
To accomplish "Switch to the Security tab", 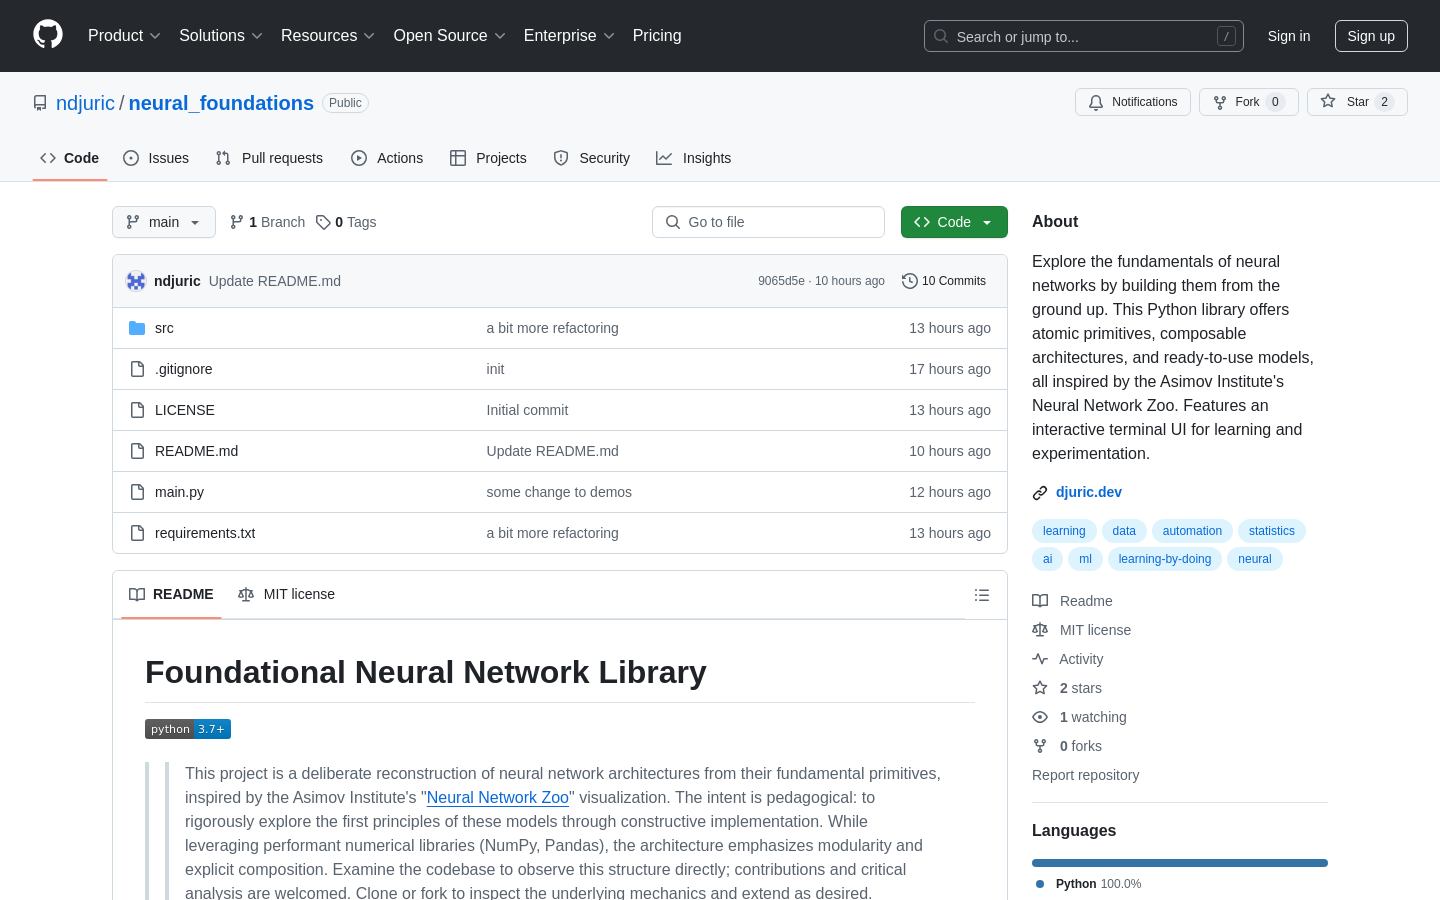I will [592, 158].
